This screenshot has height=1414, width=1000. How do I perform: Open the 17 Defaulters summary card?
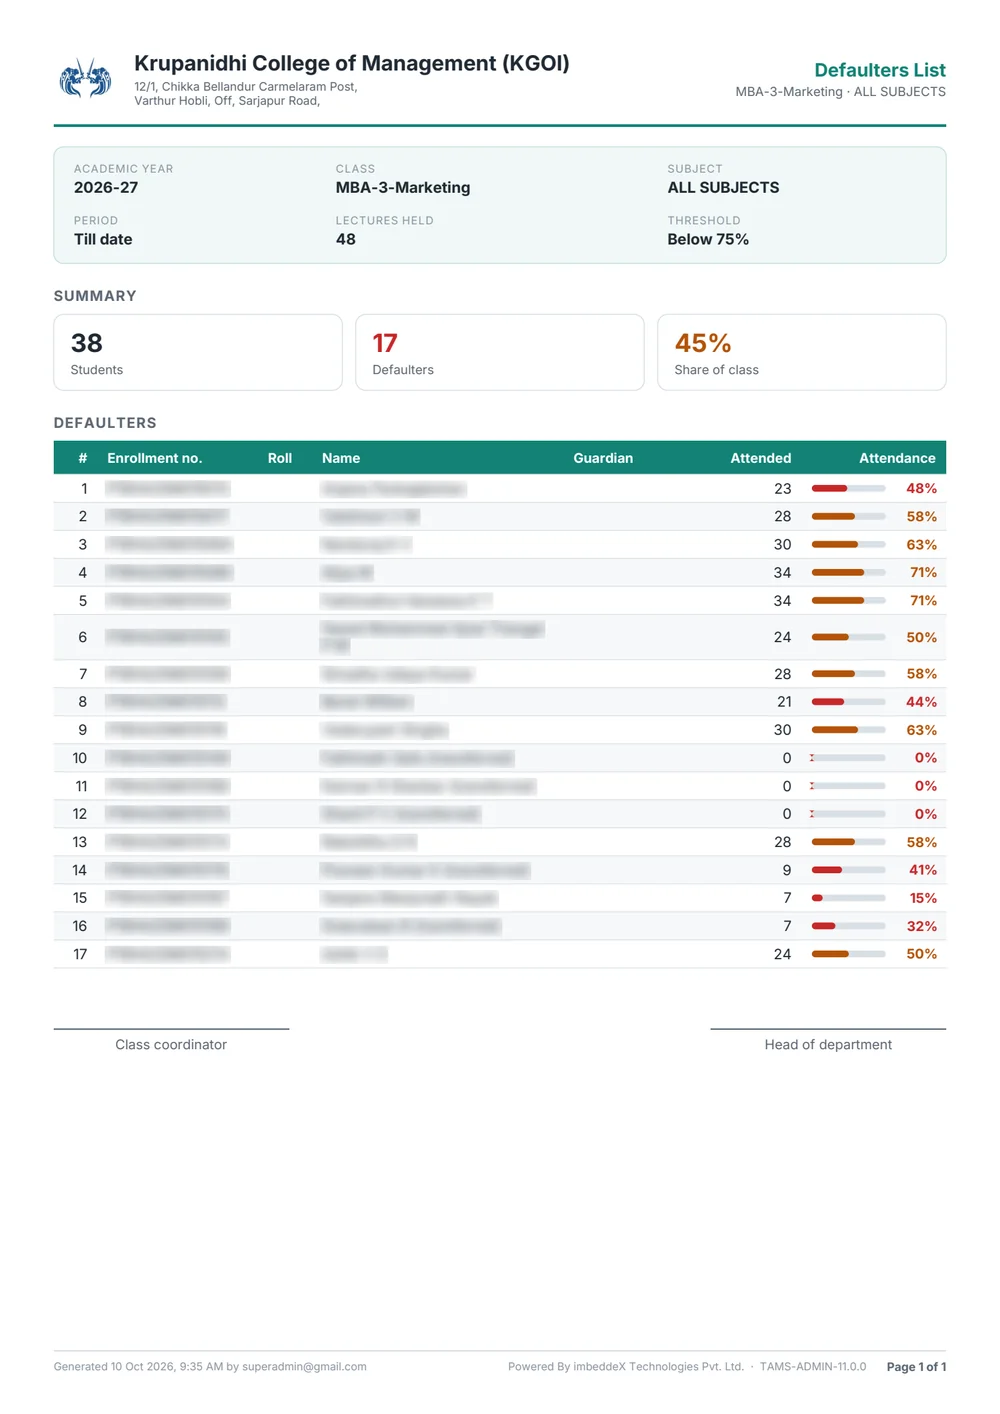click(x=500, y=352)
